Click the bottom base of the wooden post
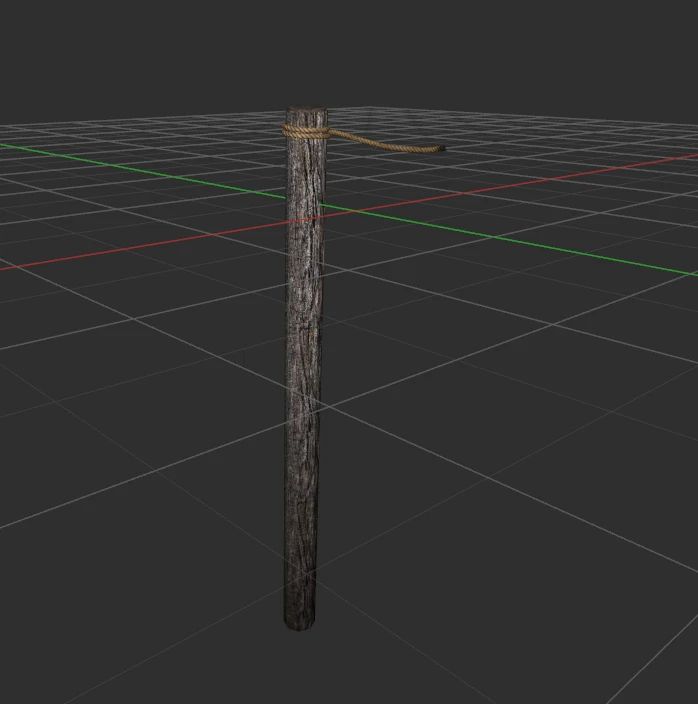Image resolution: width=698 pixels, height=704 pixels. pyautogui.click(x=300, y=620)
